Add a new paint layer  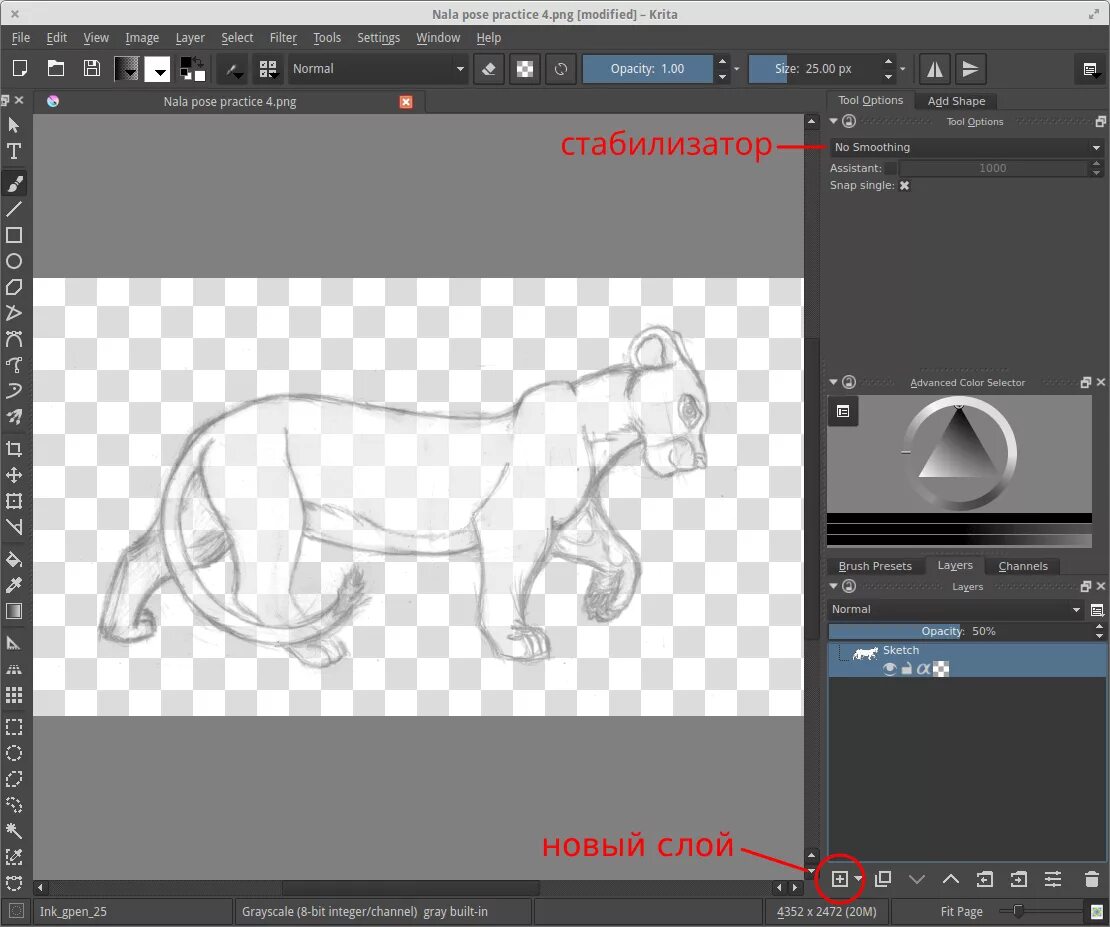840,879
